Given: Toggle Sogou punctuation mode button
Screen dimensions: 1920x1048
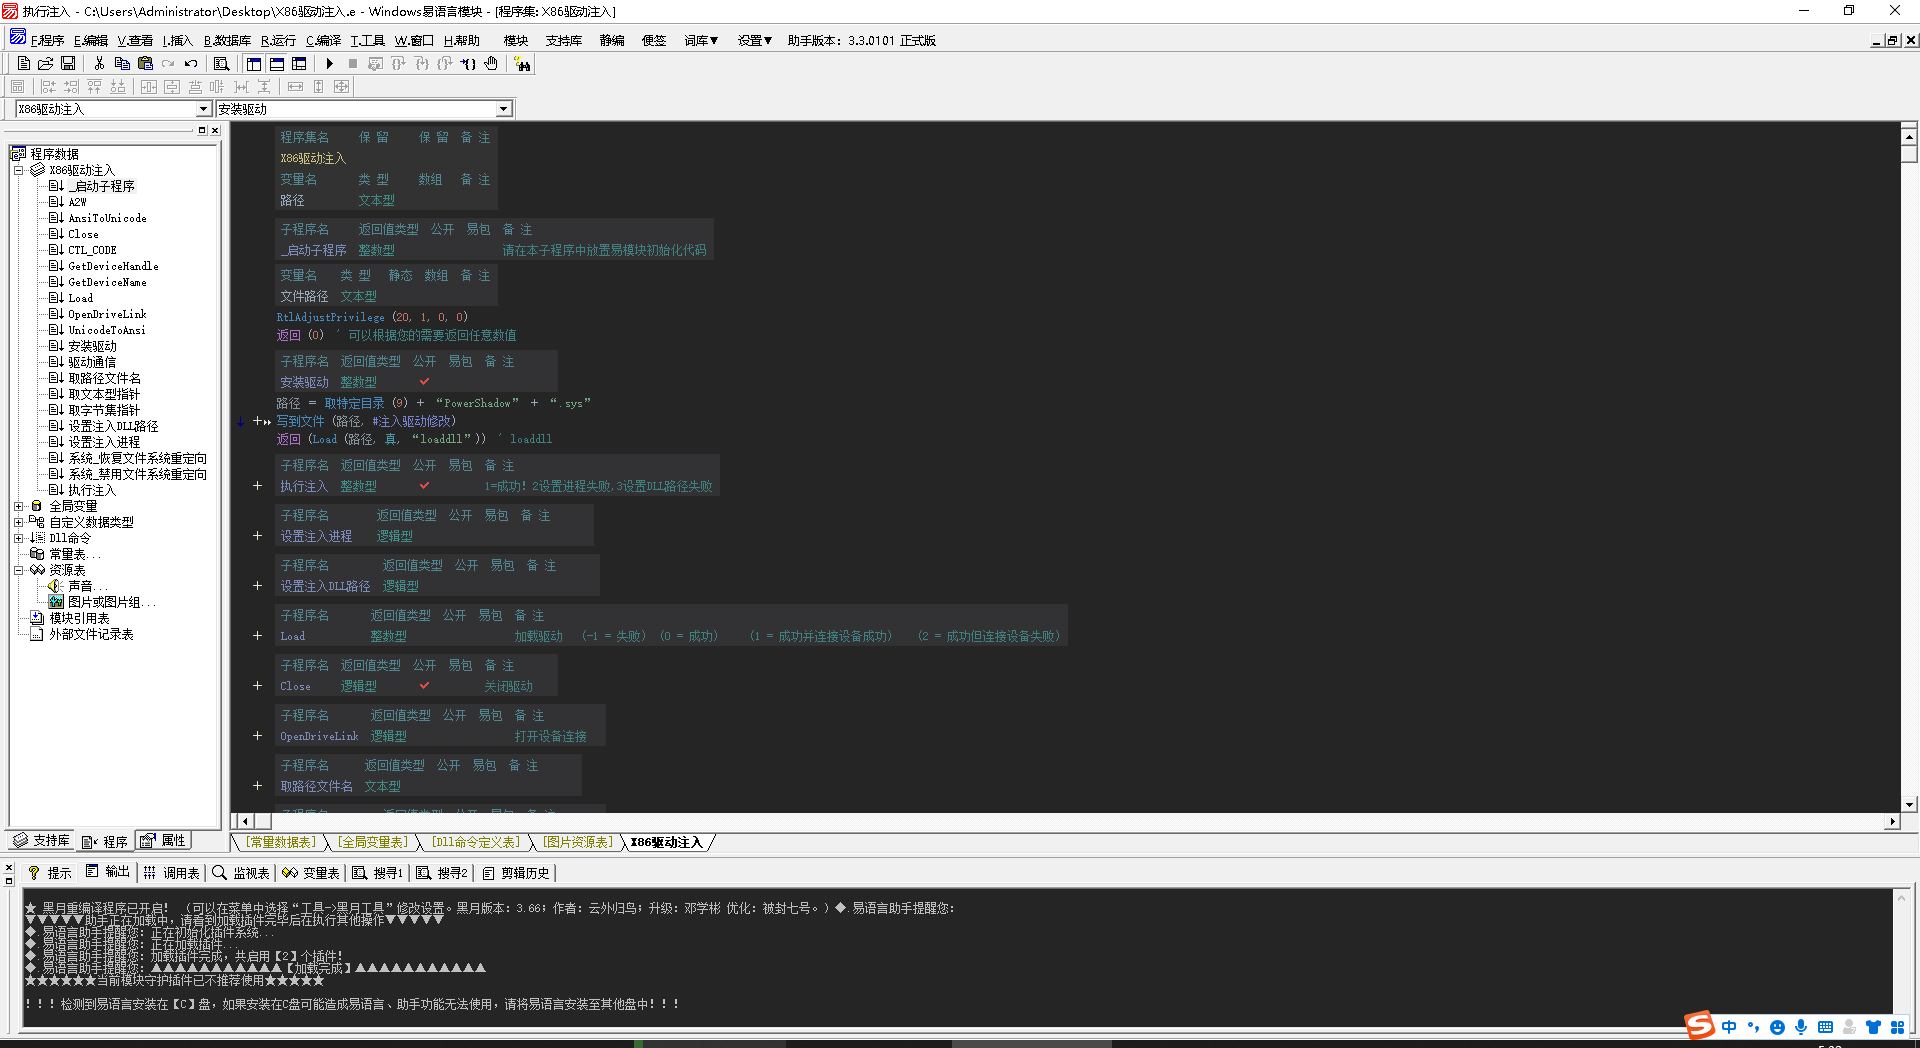Looking at the screenshot, I should (1753, 1027).
